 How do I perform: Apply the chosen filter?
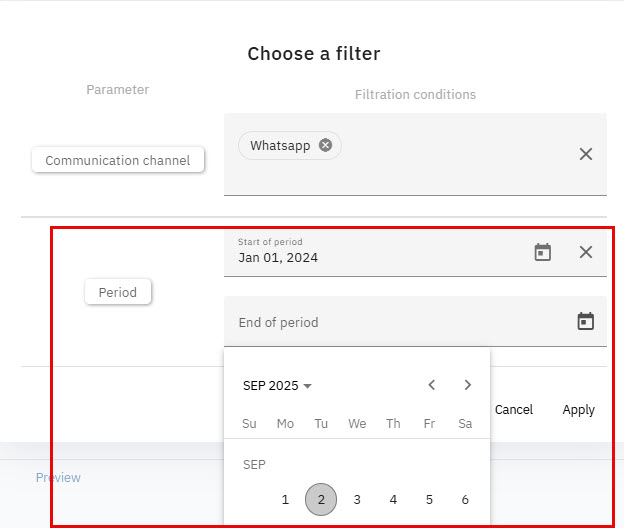pyautogui.click(x=578, y=410)
